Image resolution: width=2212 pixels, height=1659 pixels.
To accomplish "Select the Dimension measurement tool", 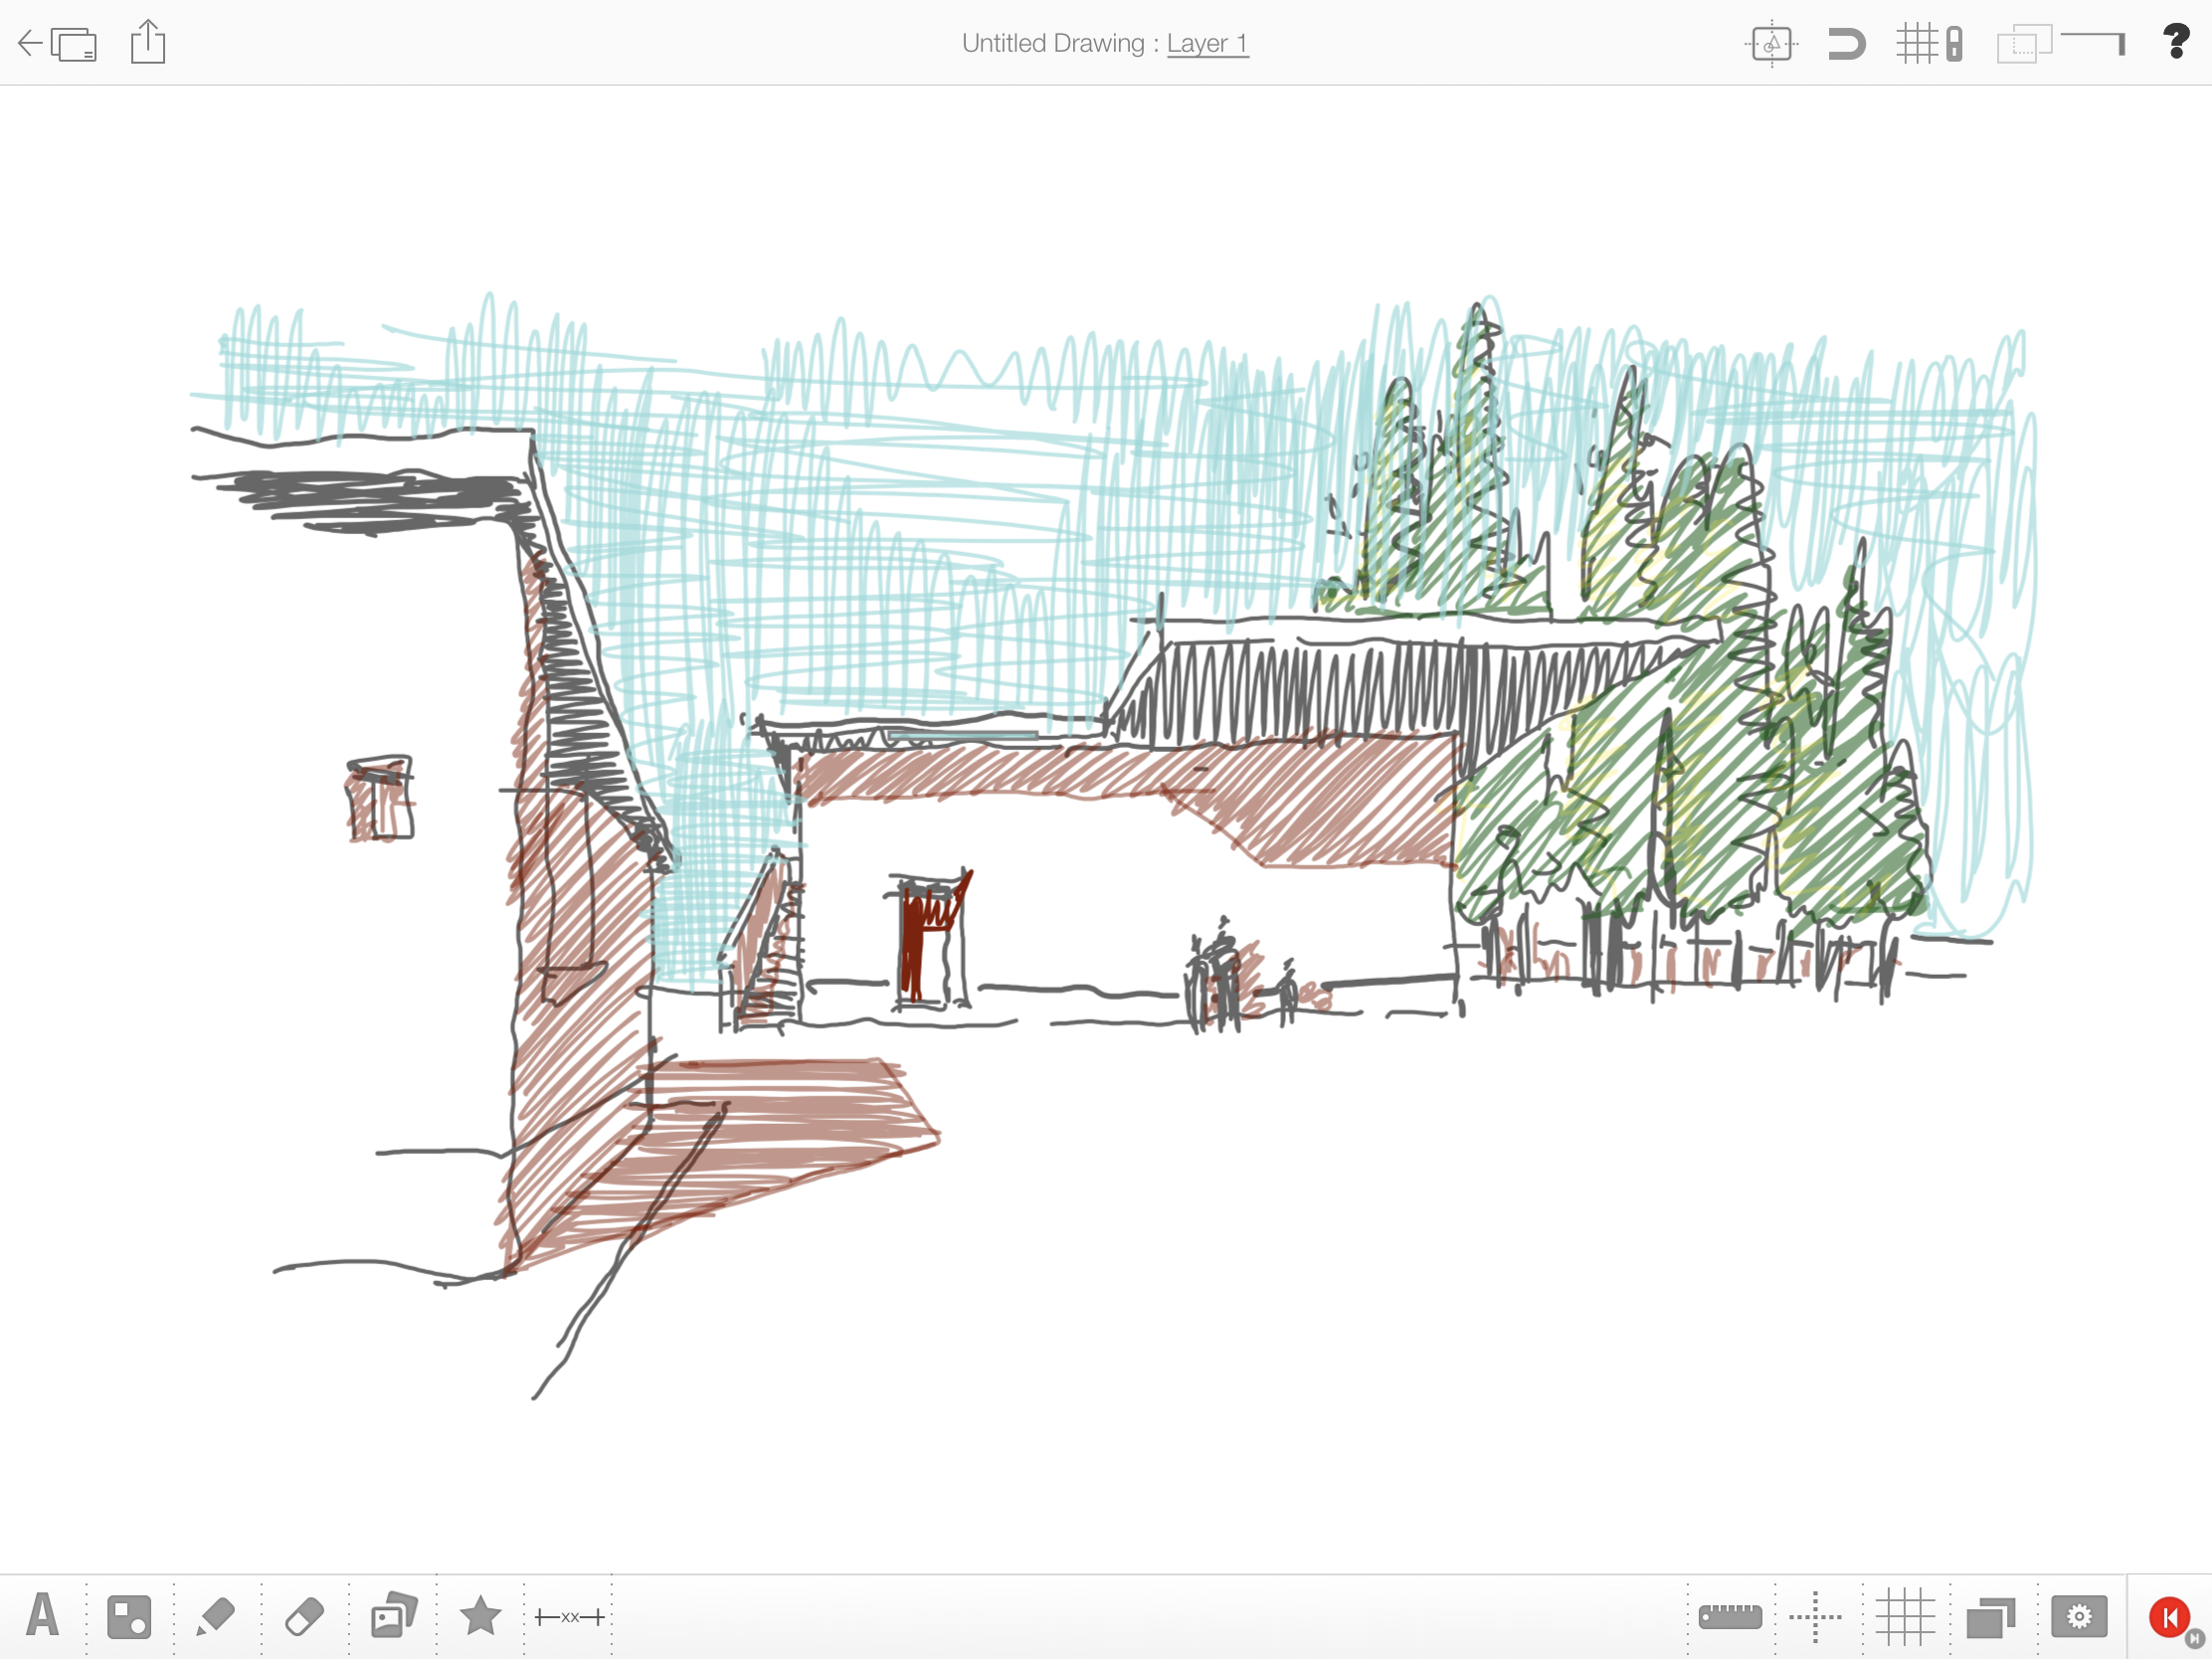I will pyautogui.click(x=569, y=1616).
